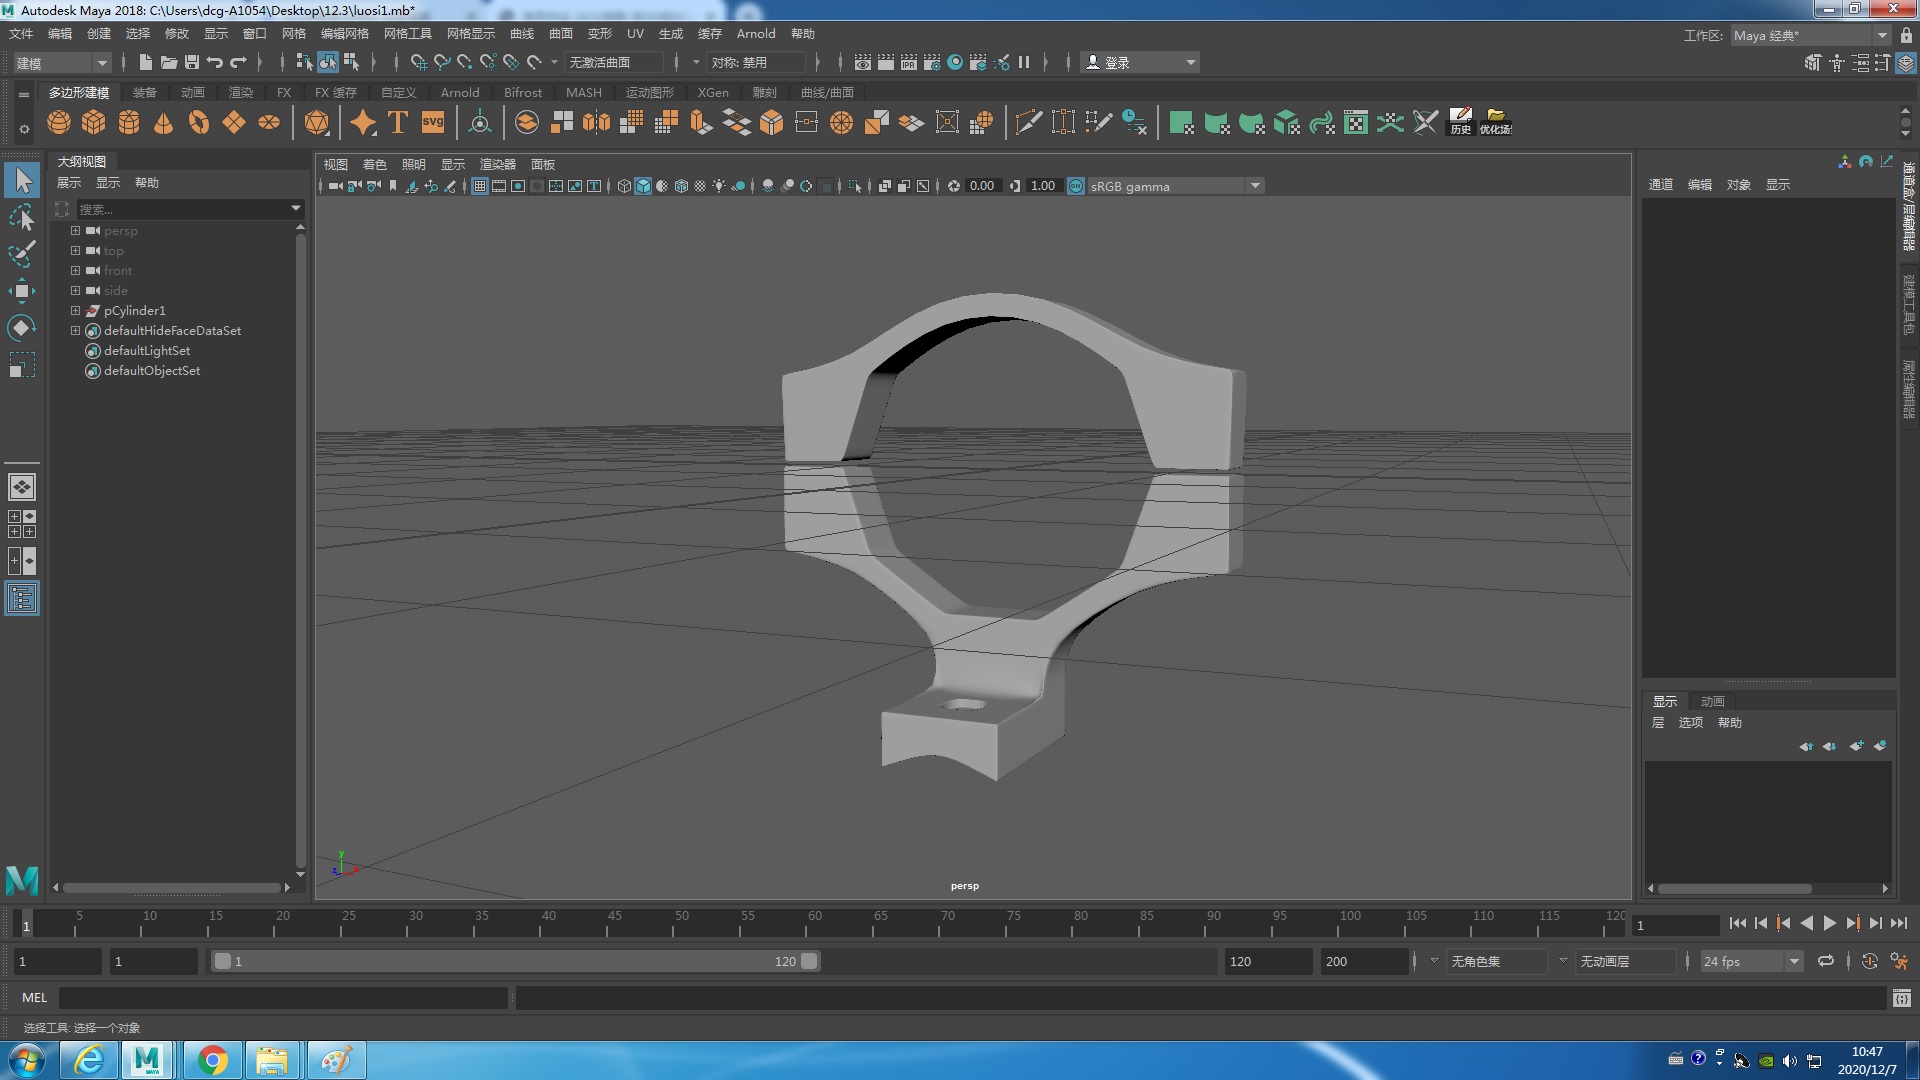Open Google Chrome from the Windows taskbar

(x=212, y=1060)
